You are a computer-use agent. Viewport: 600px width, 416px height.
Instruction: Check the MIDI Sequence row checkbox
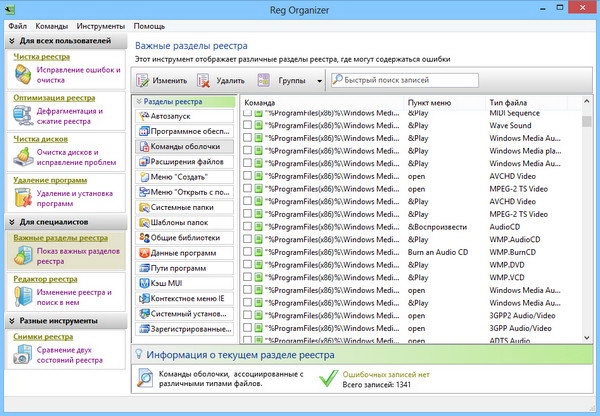coord(247,114)
